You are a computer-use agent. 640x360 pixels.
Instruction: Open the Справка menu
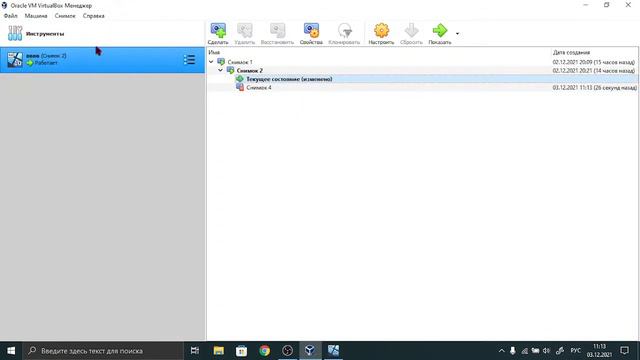93,16
